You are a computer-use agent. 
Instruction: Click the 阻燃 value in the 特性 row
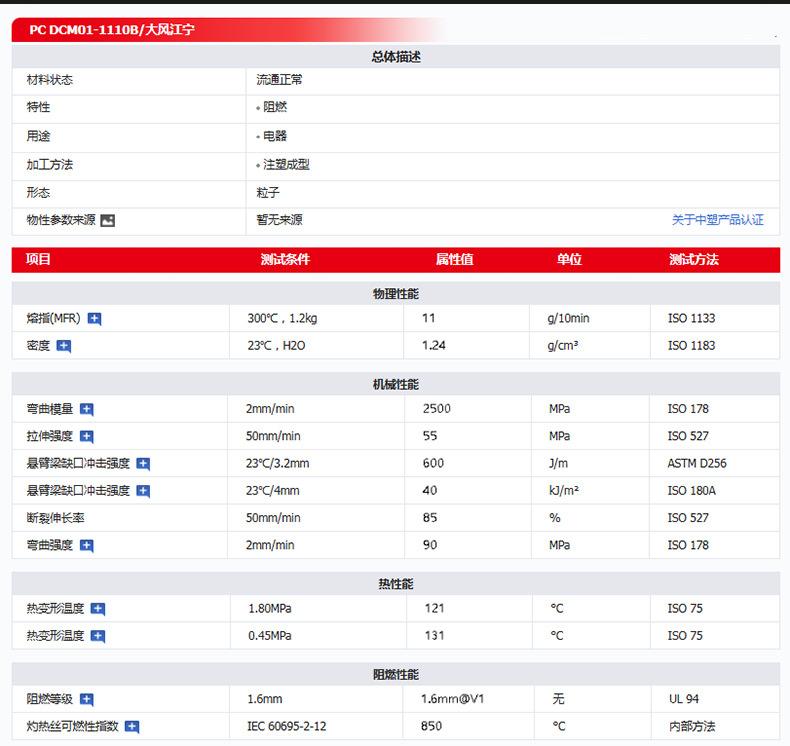point(275,107)
